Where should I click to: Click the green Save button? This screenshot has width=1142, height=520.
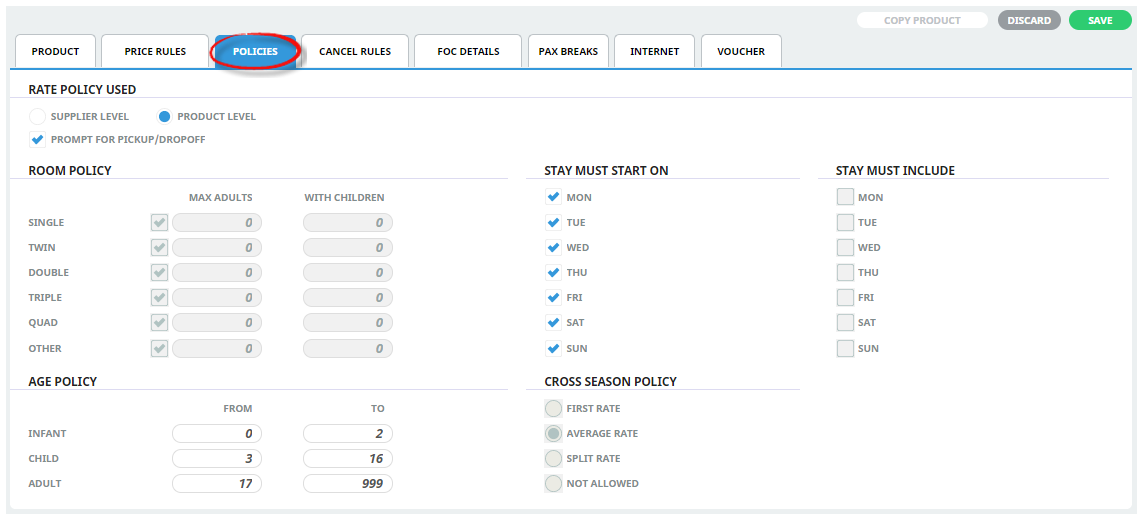click(1100, 20)
